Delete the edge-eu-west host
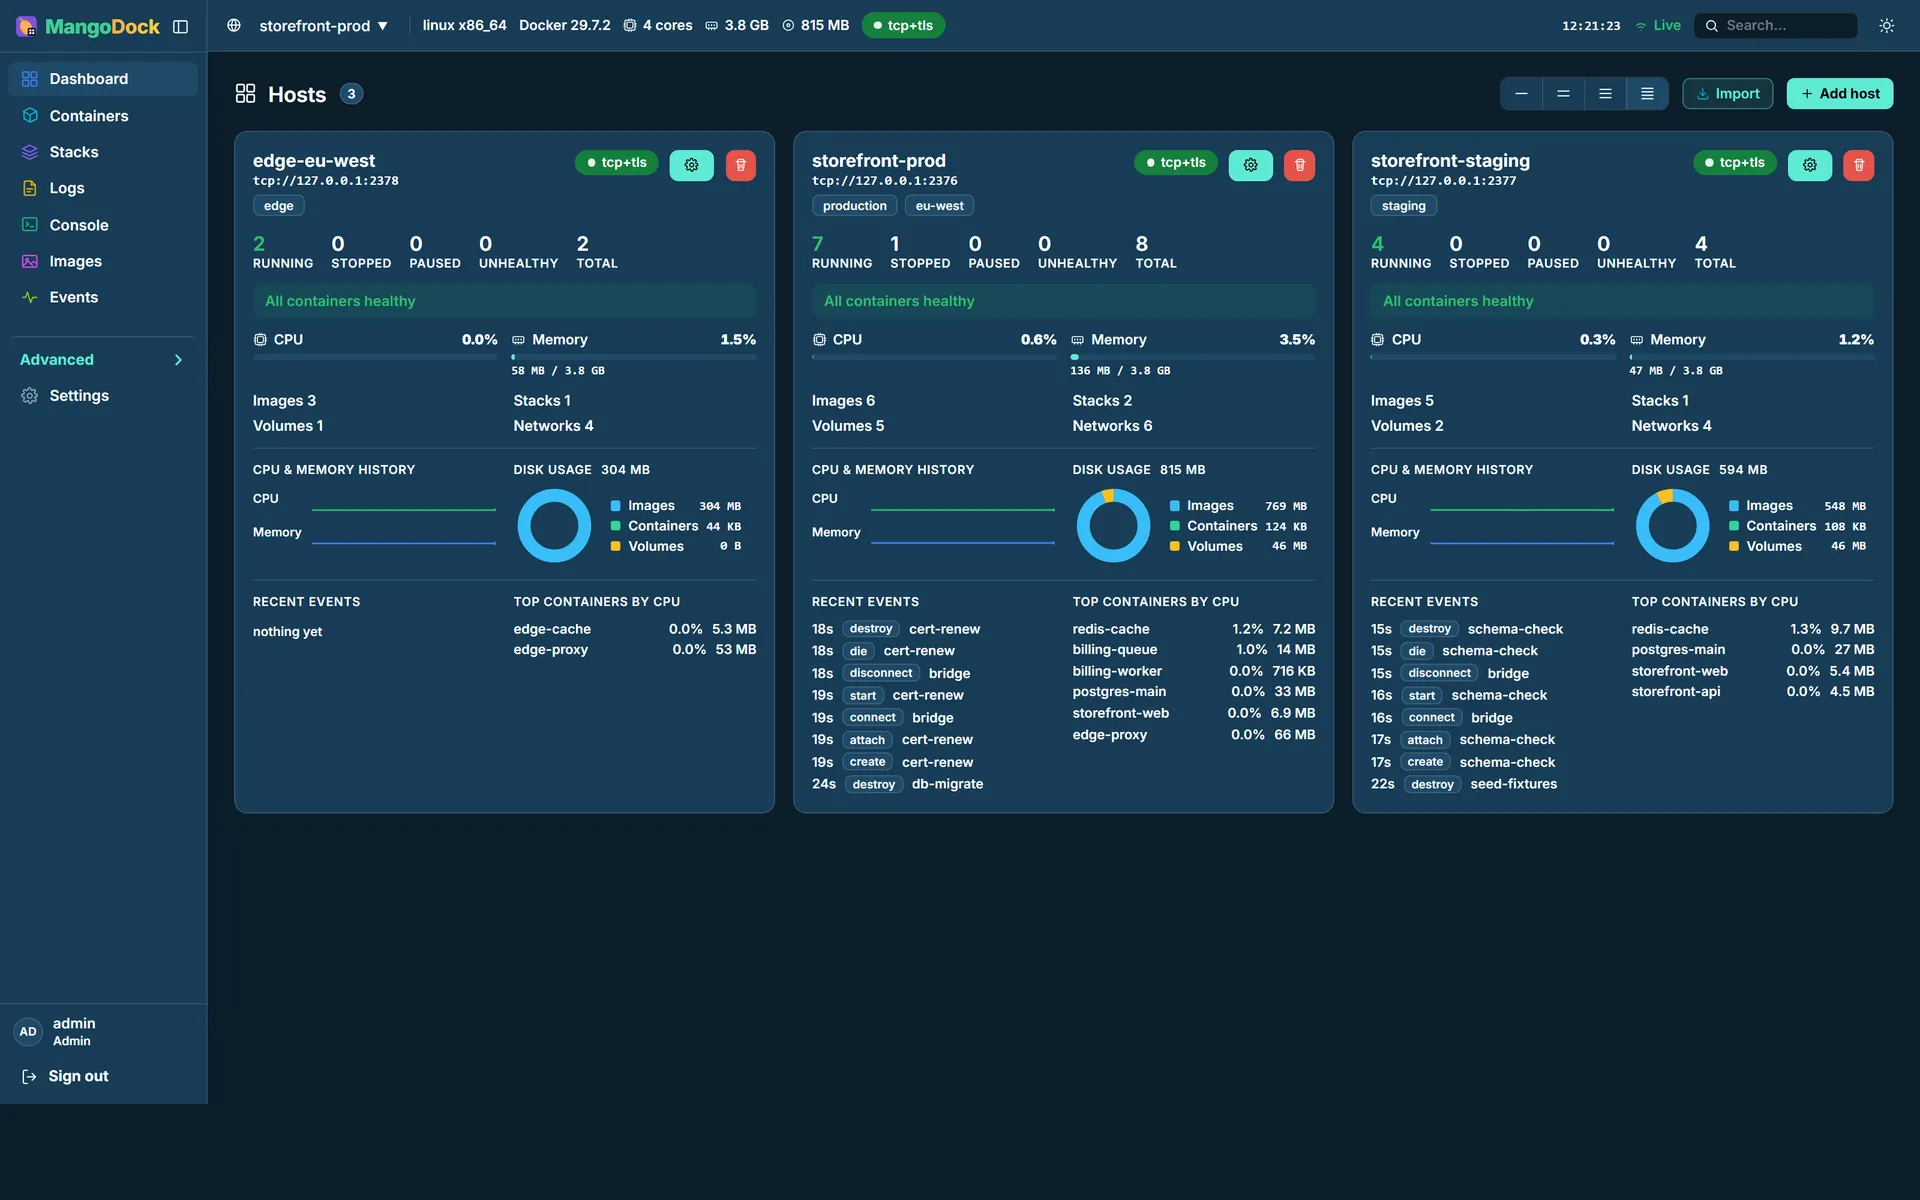Screen dimensions: 1920x1200 point(740,165)
